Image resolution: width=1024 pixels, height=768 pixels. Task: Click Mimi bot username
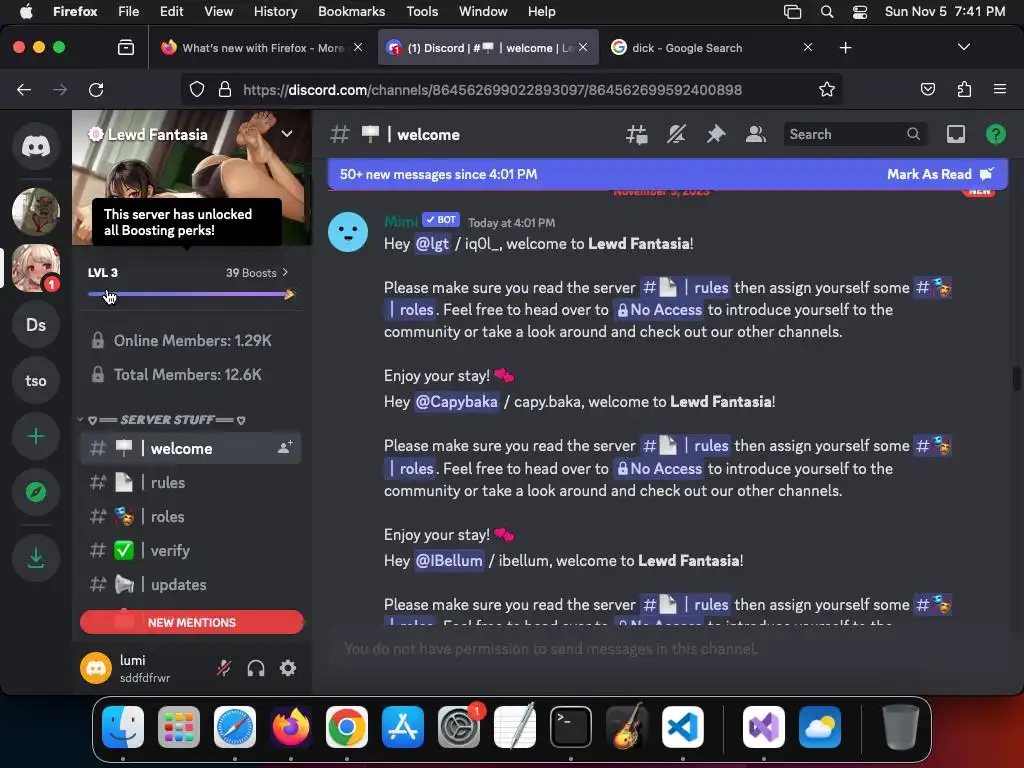point(400,221)
